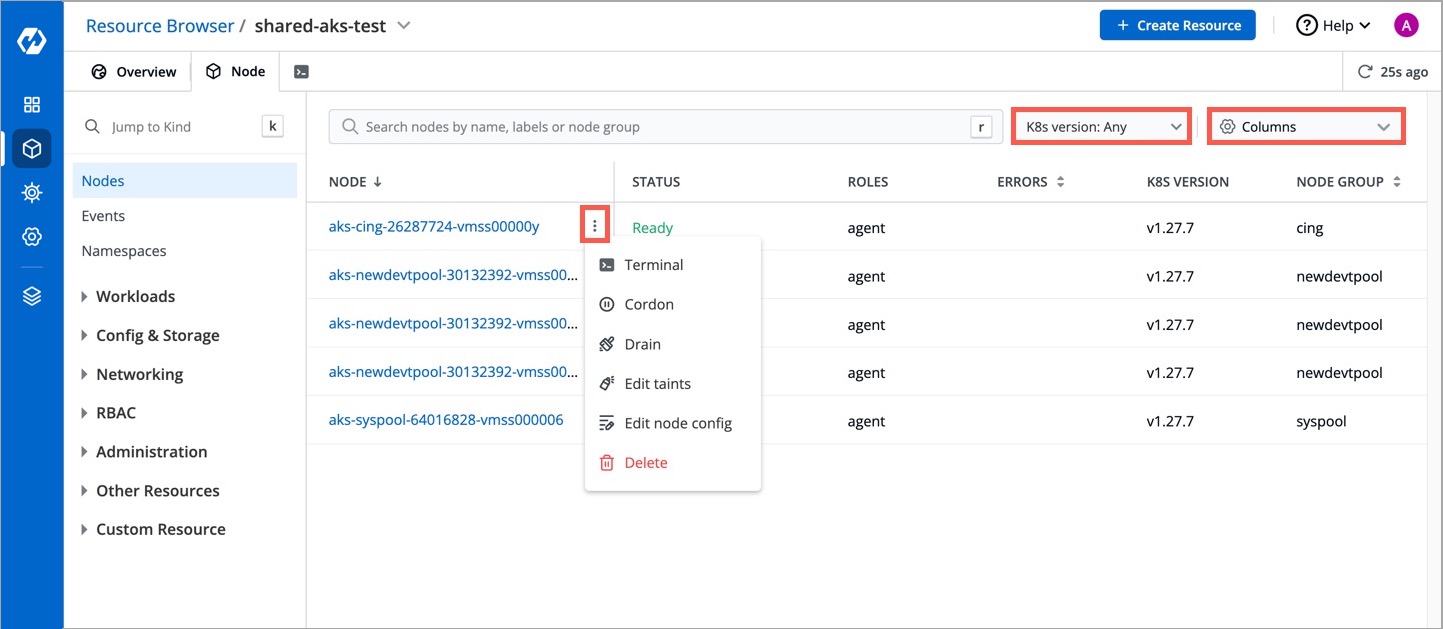Select the cube-shaped Node browser icon in sidebar

click(x=31, y=147)
